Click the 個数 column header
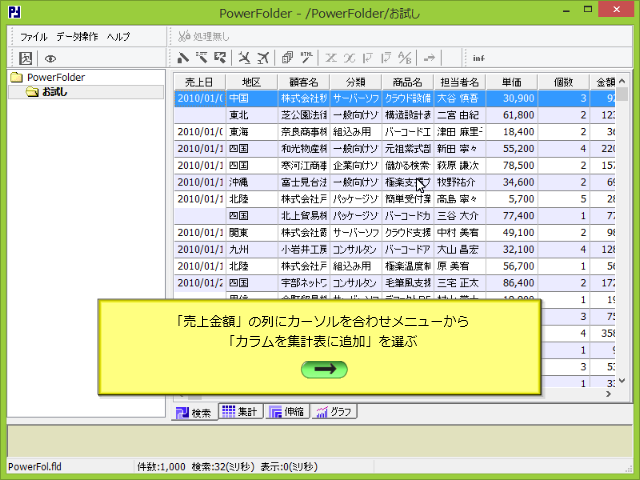 [564, 82]
